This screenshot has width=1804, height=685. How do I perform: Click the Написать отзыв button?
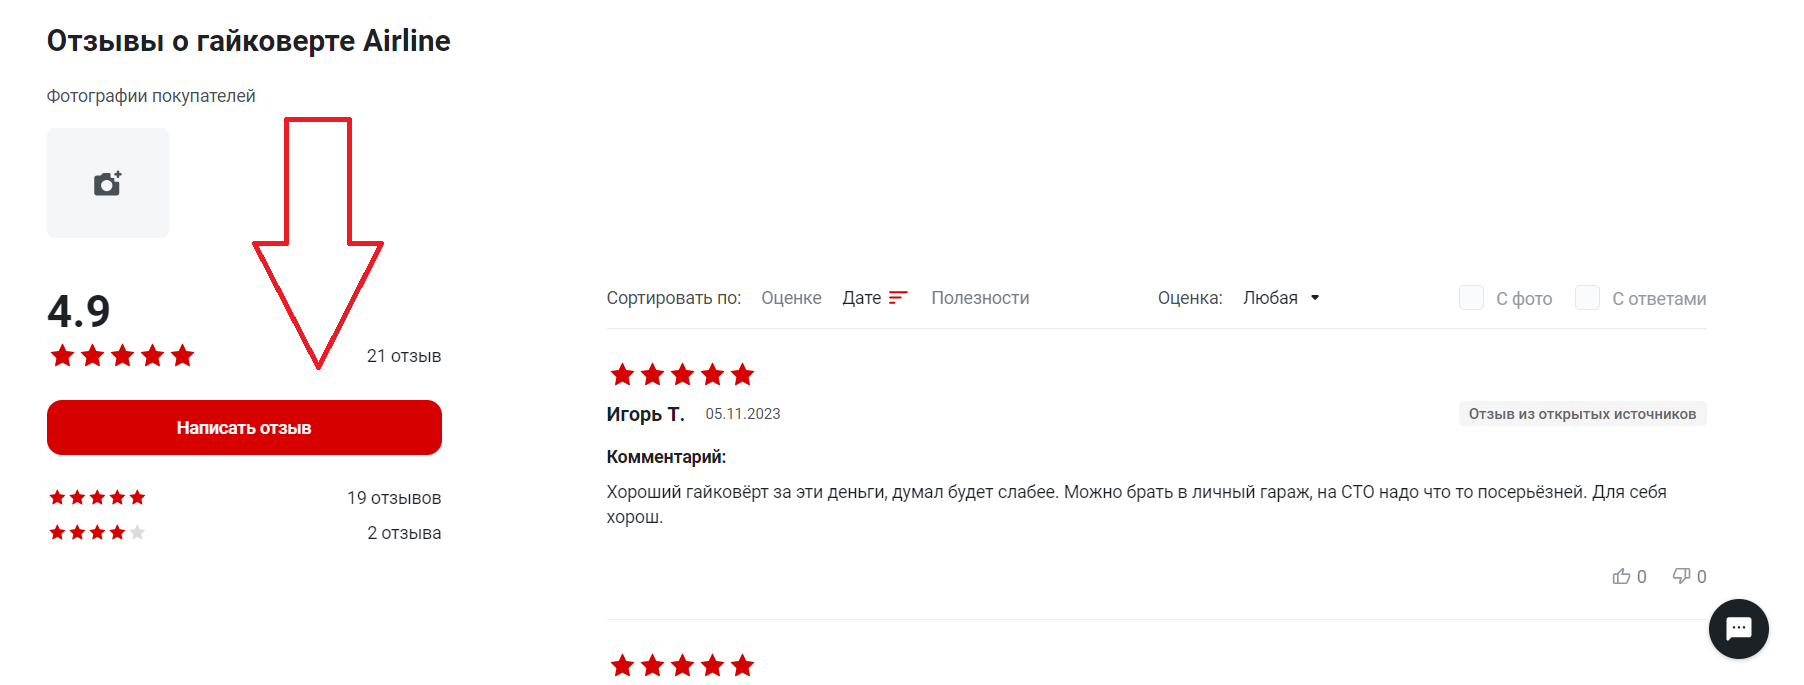tap(244, 428)
